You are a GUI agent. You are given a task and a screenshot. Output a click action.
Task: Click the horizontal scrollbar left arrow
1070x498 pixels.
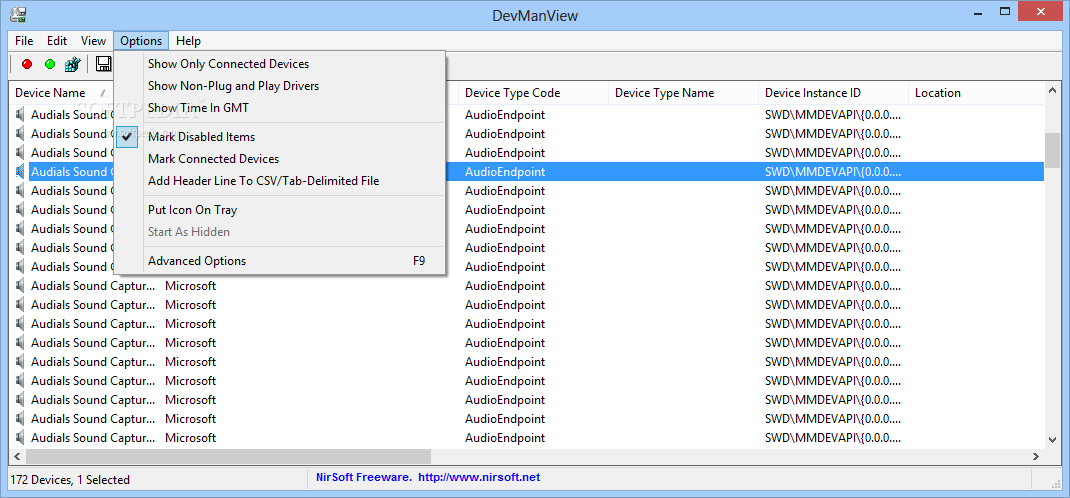17,456
